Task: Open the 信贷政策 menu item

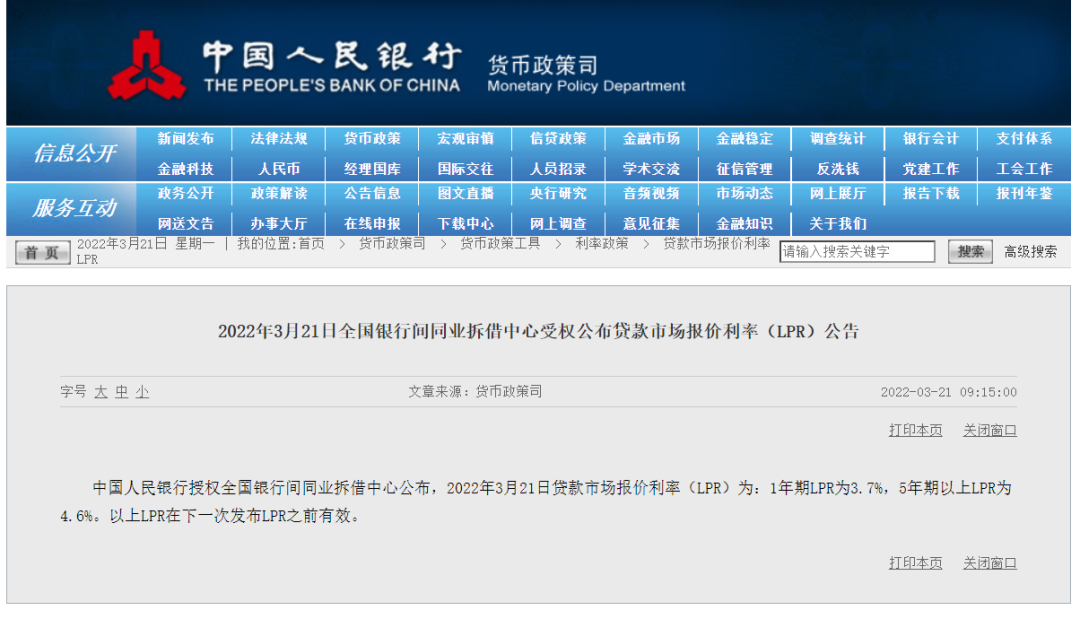Action: pyautogui.click(x=558, y=138)
